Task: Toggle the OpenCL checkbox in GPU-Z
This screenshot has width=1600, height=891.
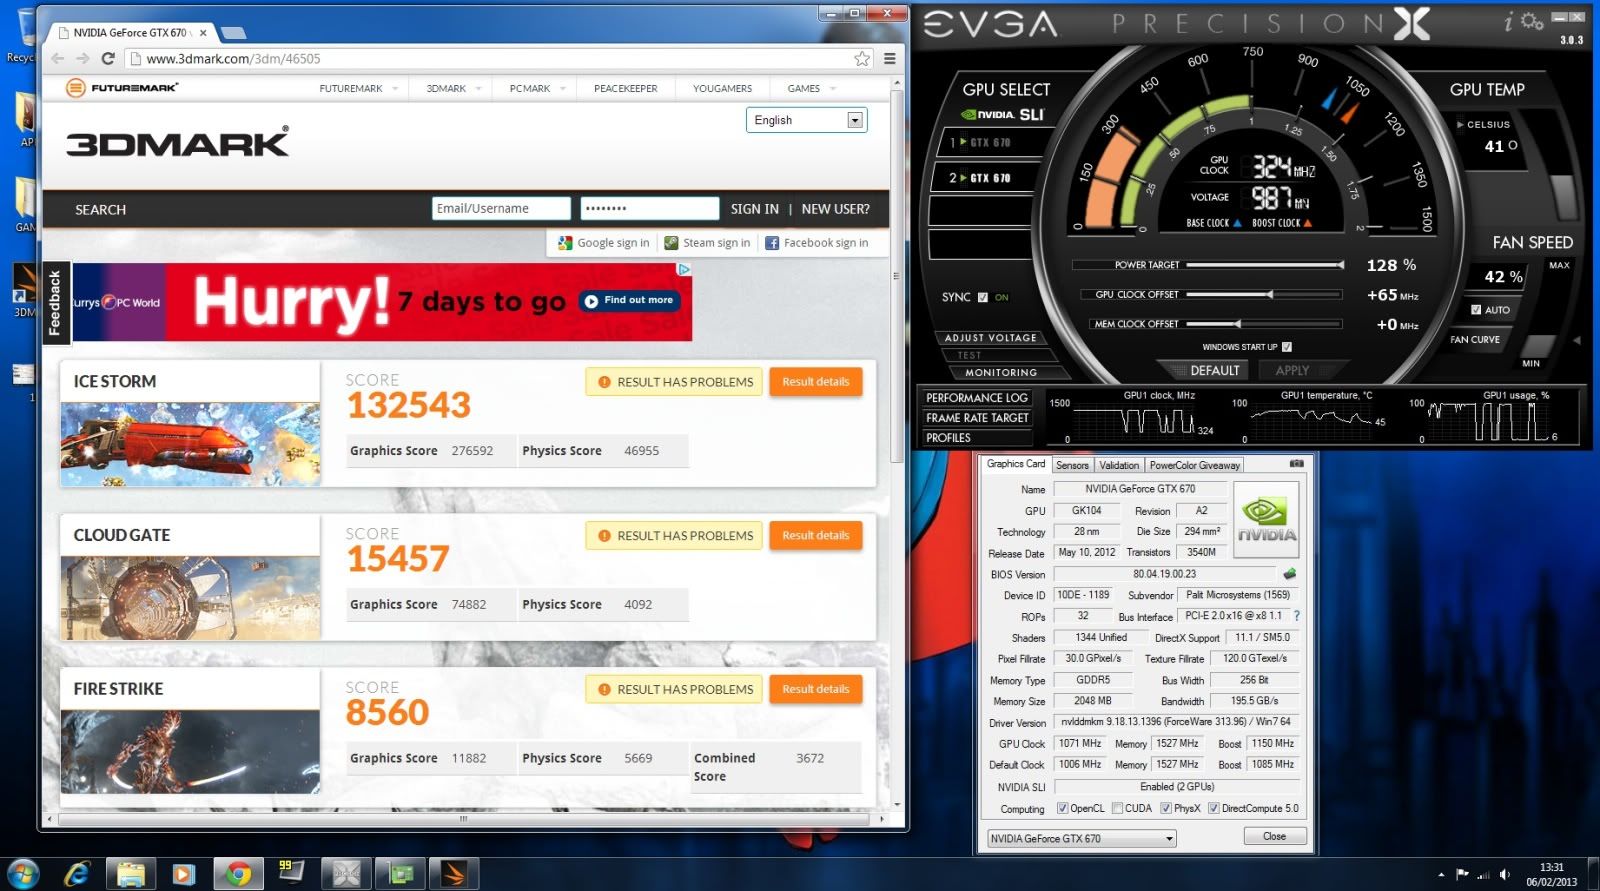Action: [x=1062, y=808]
